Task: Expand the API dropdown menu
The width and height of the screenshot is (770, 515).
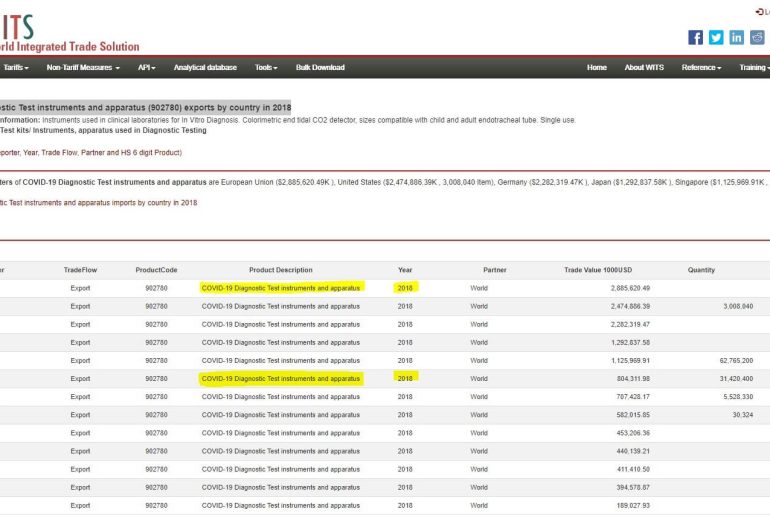Action: pos(147,68)
